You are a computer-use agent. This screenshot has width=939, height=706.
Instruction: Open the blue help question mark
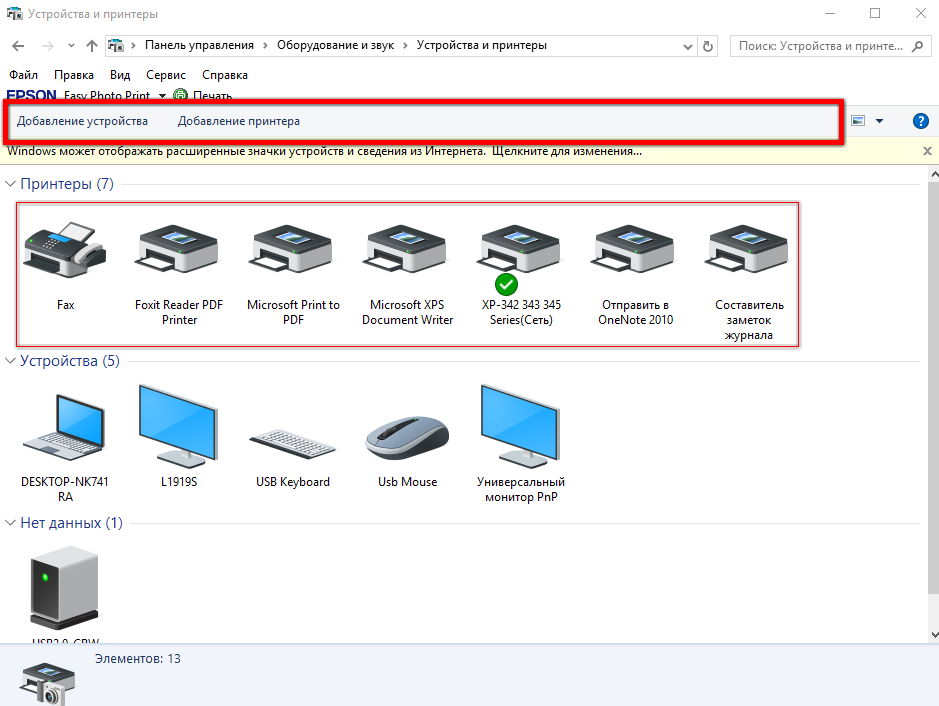920,121
